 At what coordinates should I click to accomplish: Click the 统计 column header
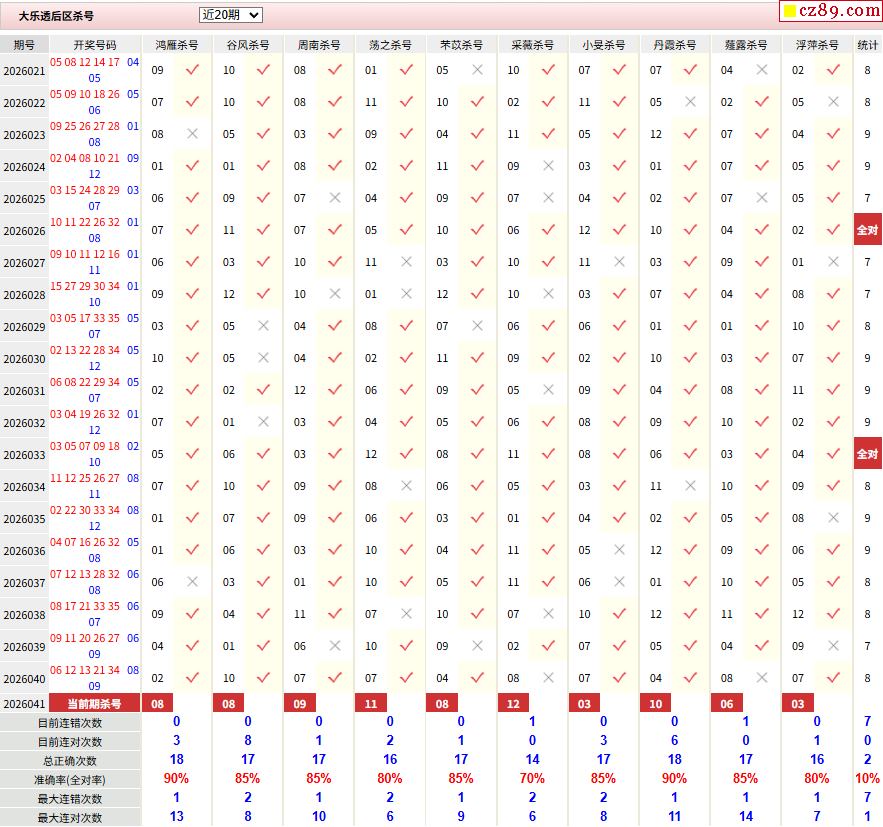[x=867, y=45]
